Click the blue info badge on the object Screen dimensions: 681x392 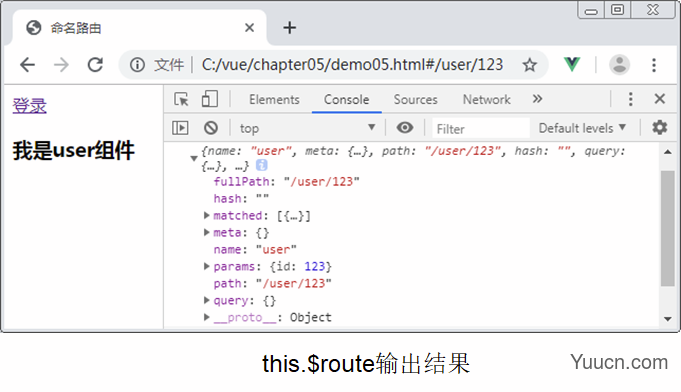pyautogui.click(x=261, y=165)
